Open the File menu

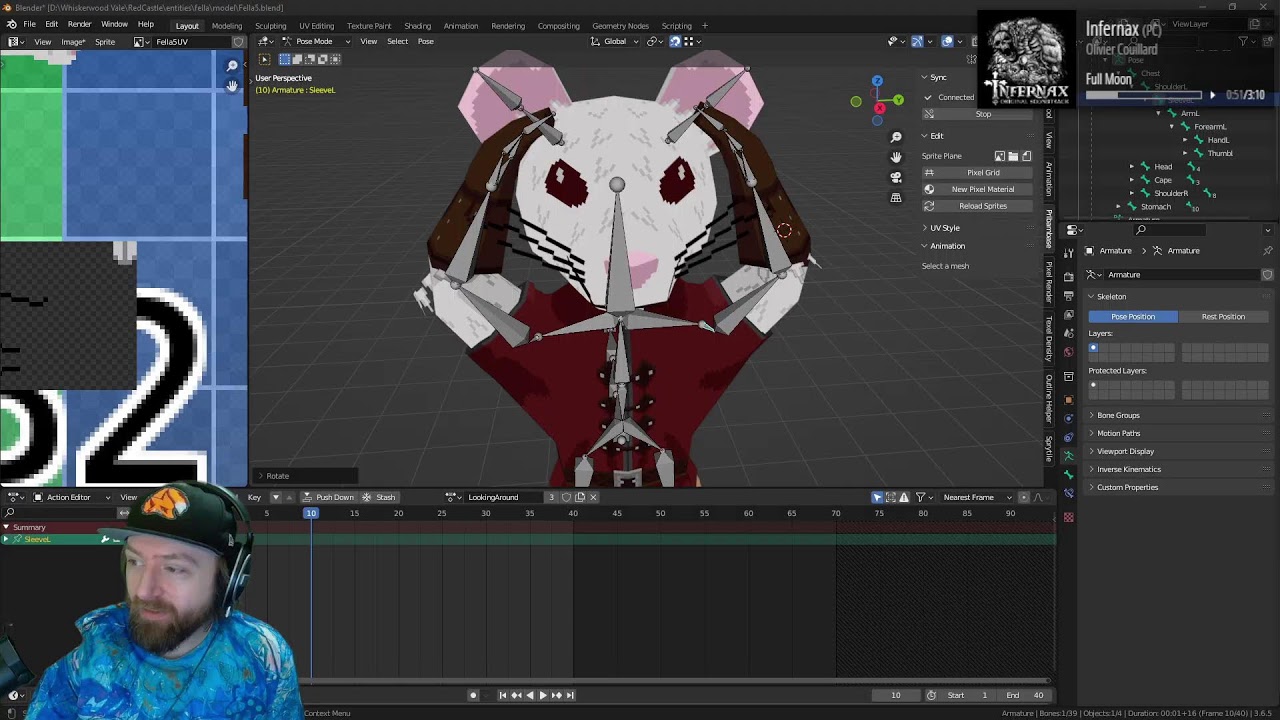point(29,24)
